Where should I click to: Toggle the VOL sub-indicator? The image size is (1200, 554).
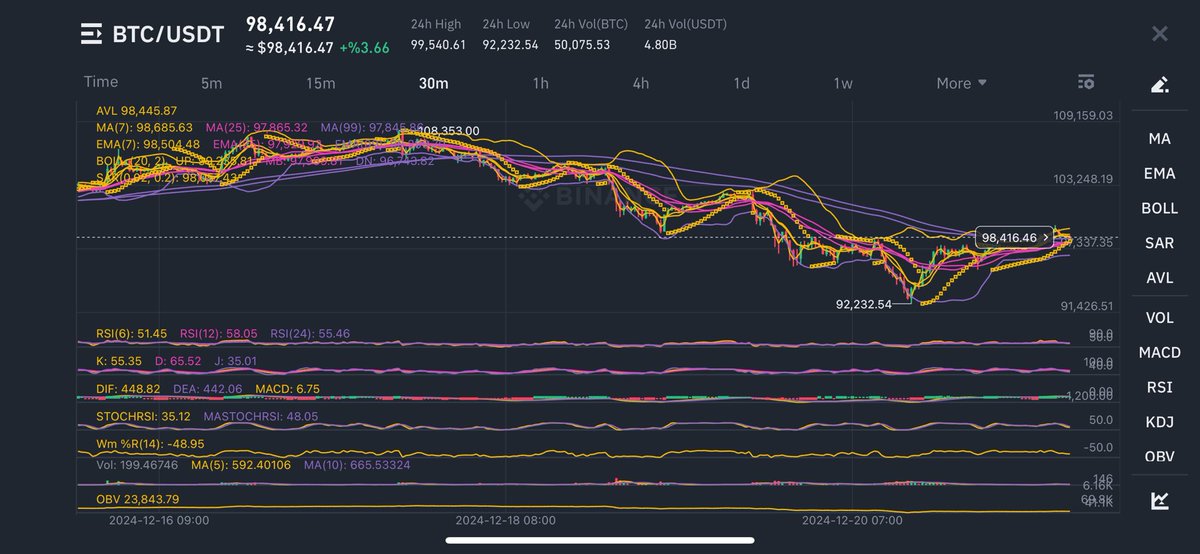pos(1159,318)
